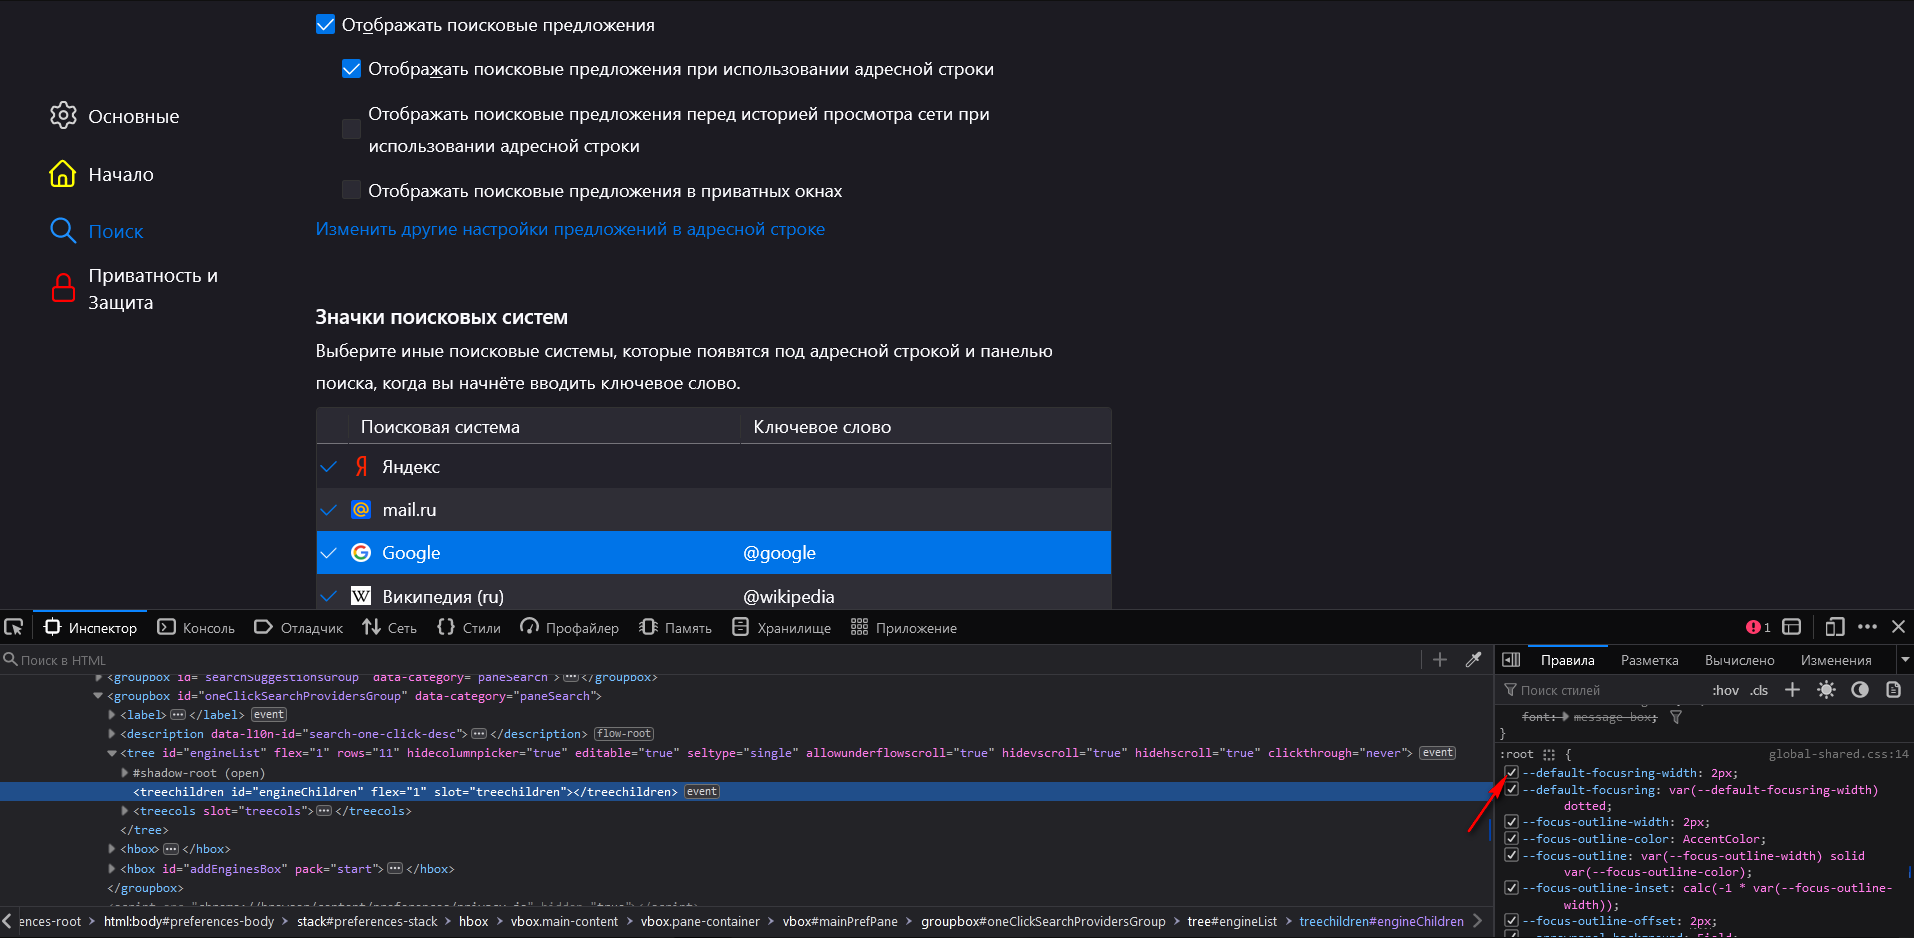Screen dimensions: 1914x938
Task: Expand the #shadow-root (open) node
Action: (x=124, y=773)
